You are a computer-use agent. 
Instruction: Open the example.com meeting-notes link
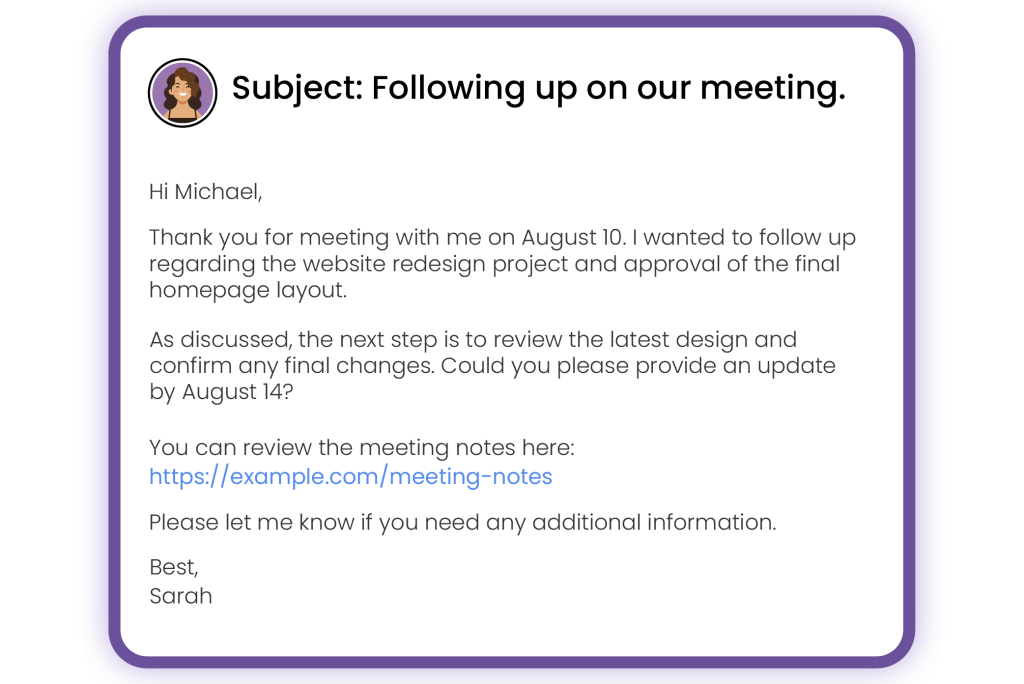point(351,476)
